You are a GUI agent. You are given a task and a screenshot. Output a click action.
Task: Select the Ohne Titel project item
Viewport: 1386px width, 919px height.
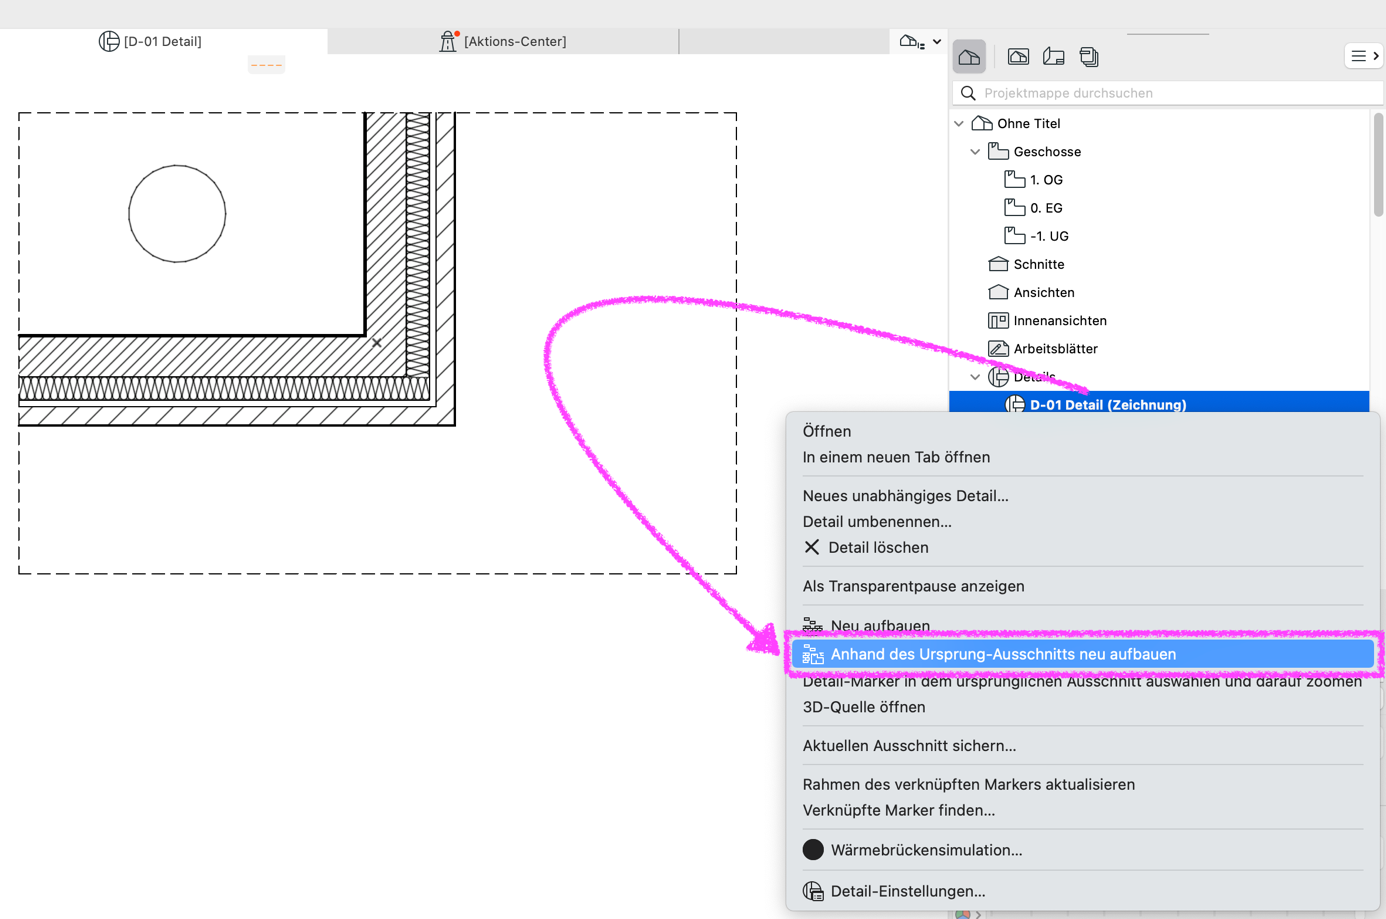1029,124
